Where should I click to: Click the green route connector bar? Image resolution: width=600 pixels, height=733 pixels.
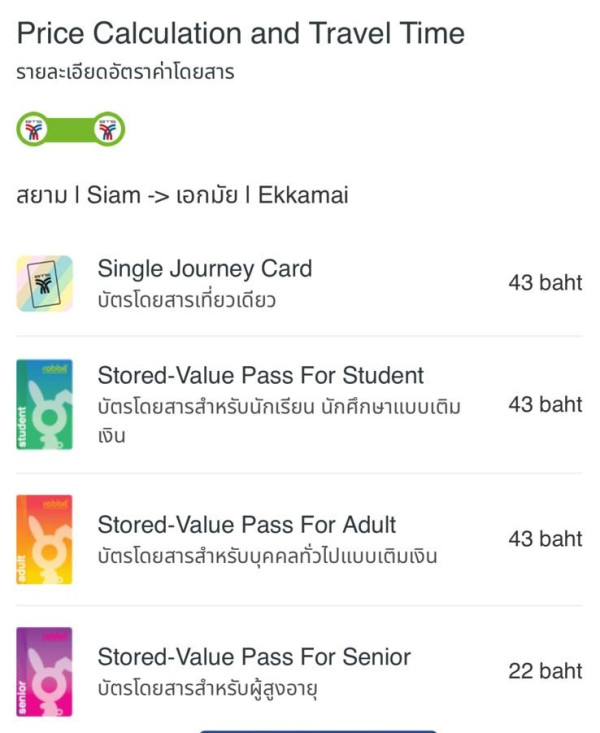pyautogui.click(x=69, y=130)
